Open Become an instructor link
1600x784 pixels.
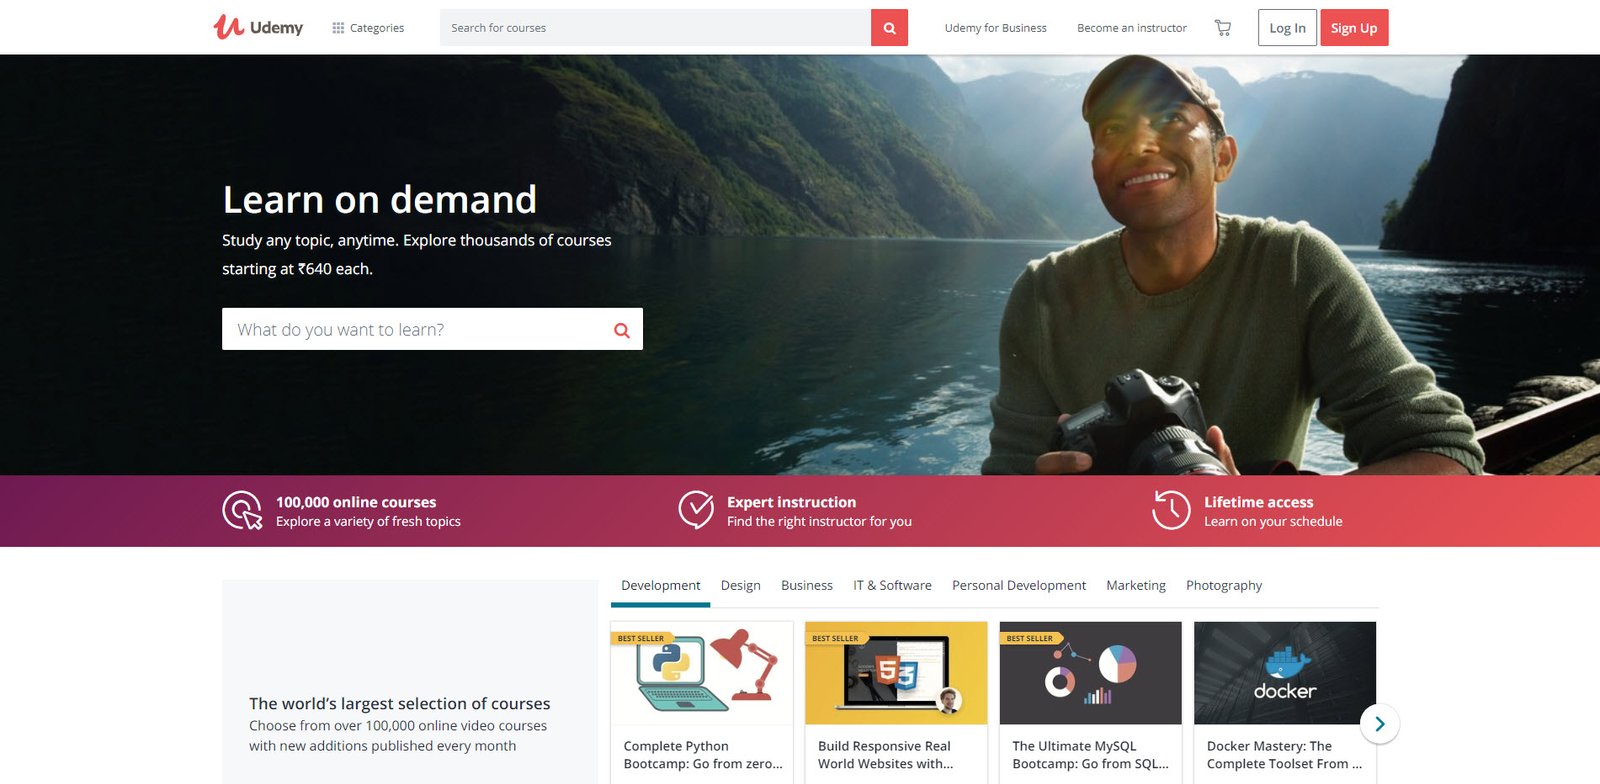pos(1132,28)
